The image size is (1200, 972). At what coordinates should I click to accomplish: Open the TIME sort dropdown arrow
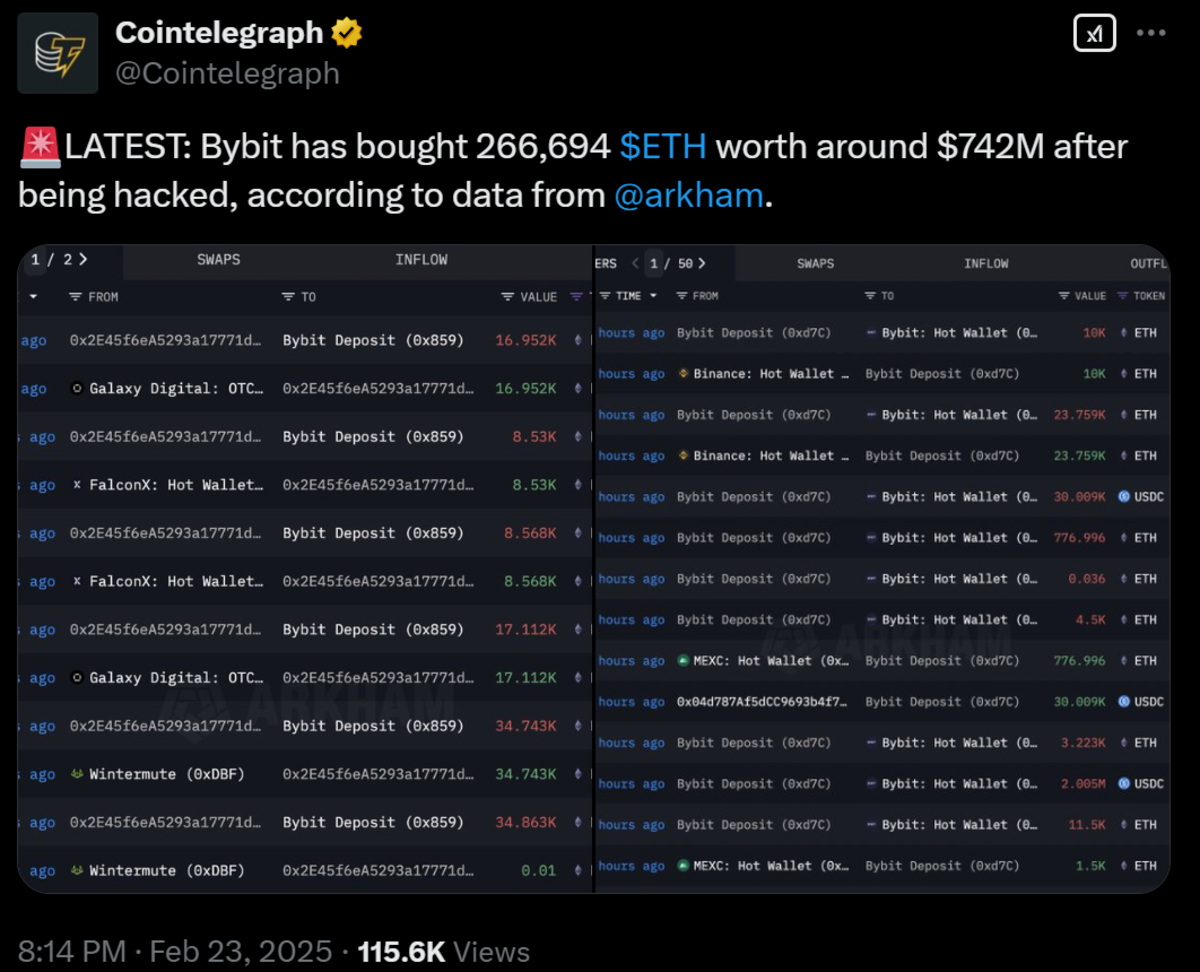654,296
